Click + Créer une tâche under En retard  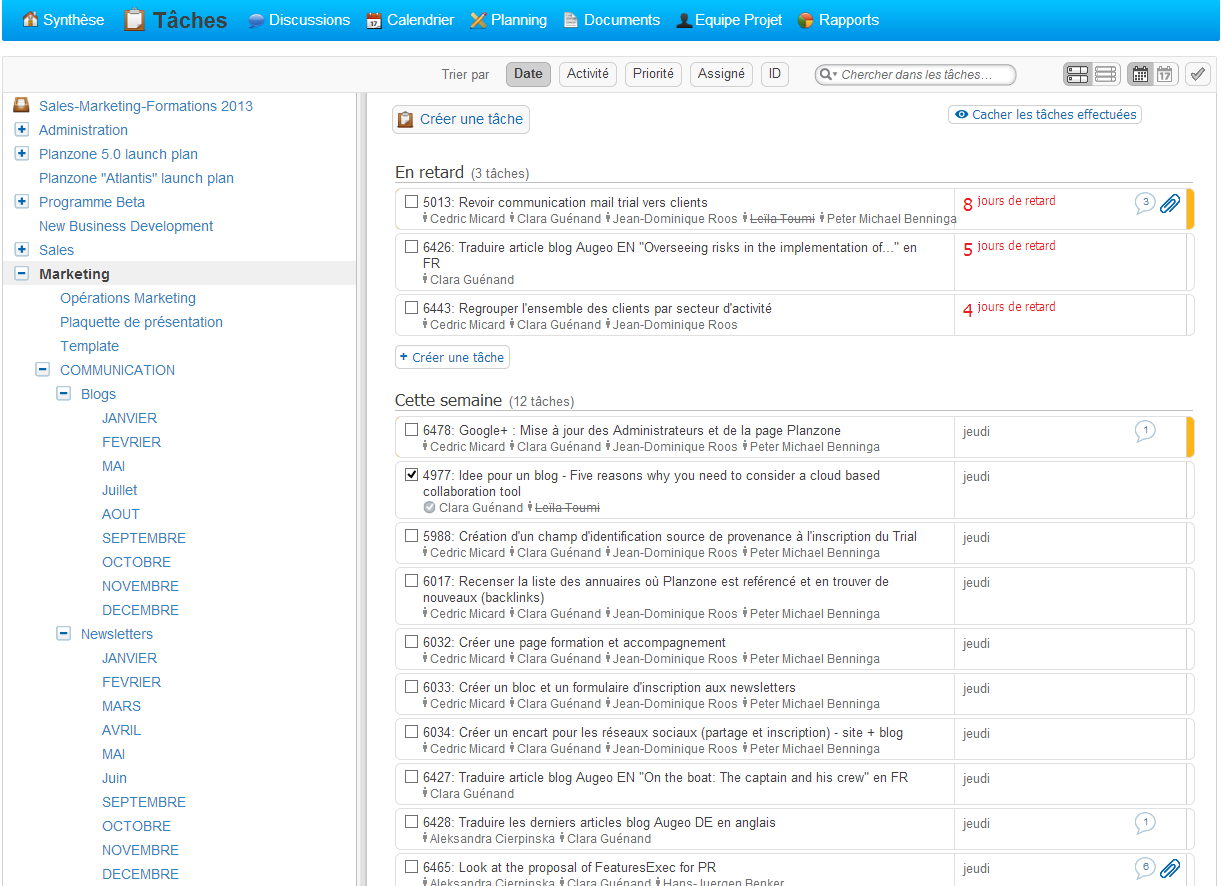point(453,357)
